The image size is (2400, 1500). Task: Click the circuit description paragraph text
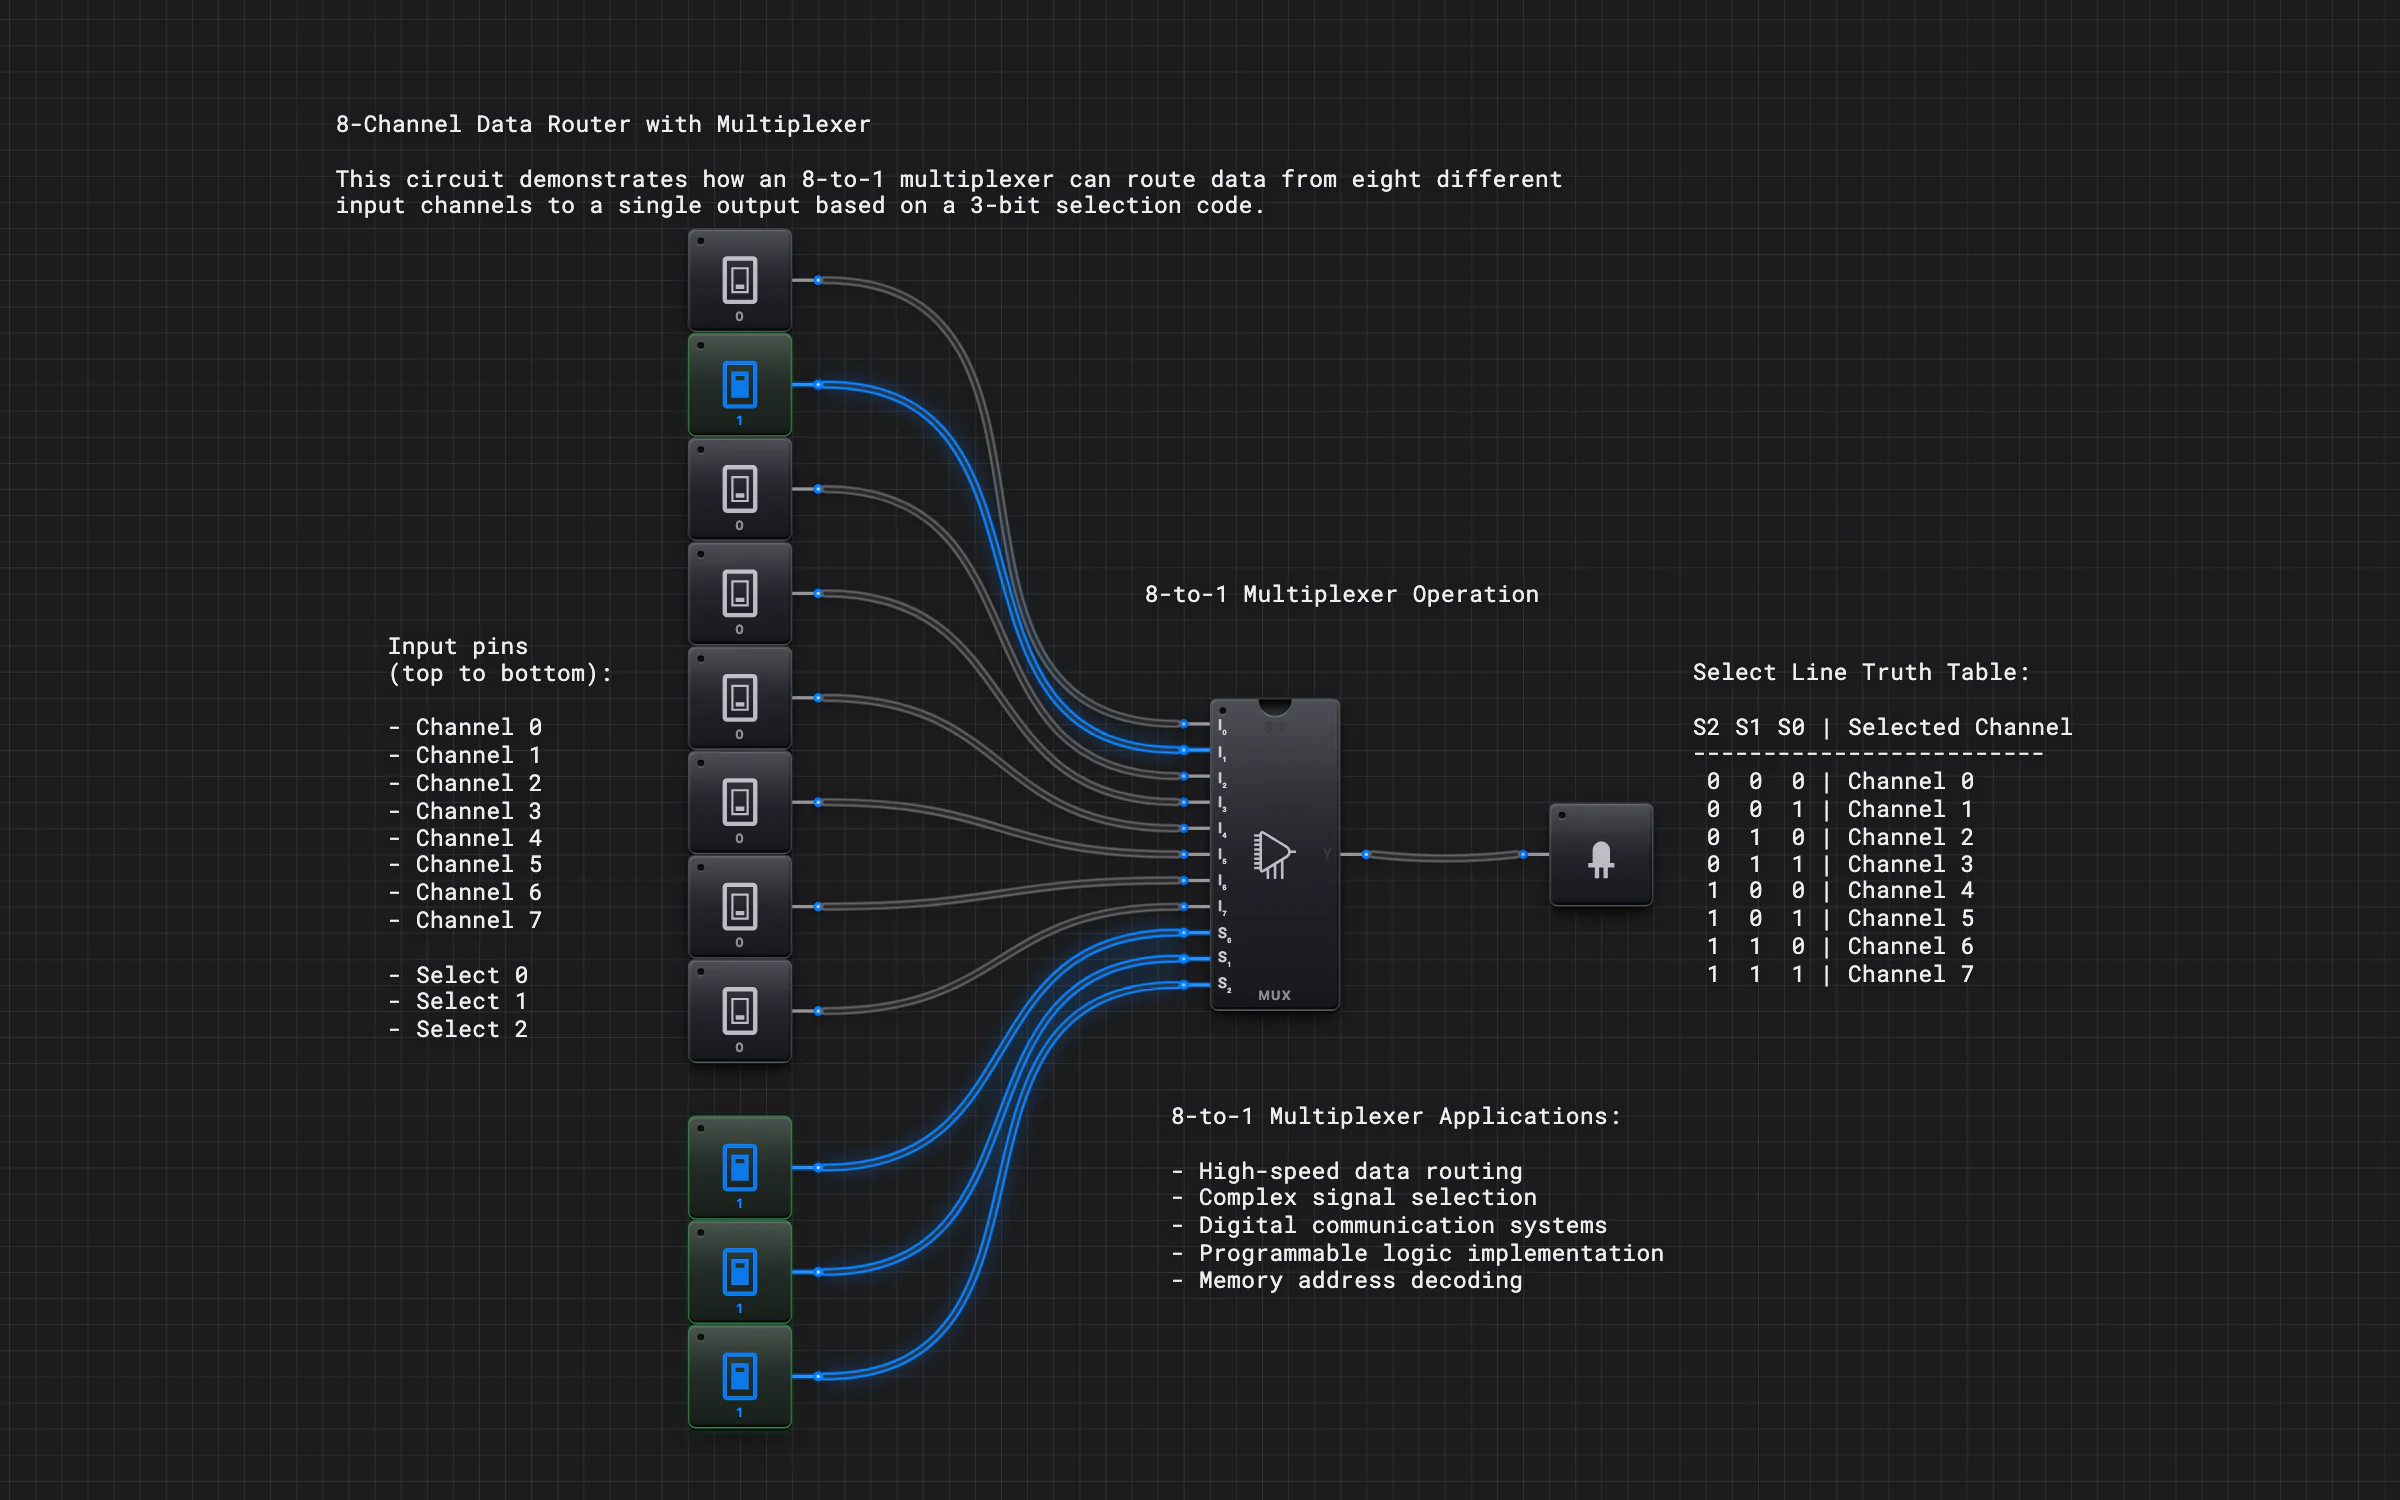948,192
